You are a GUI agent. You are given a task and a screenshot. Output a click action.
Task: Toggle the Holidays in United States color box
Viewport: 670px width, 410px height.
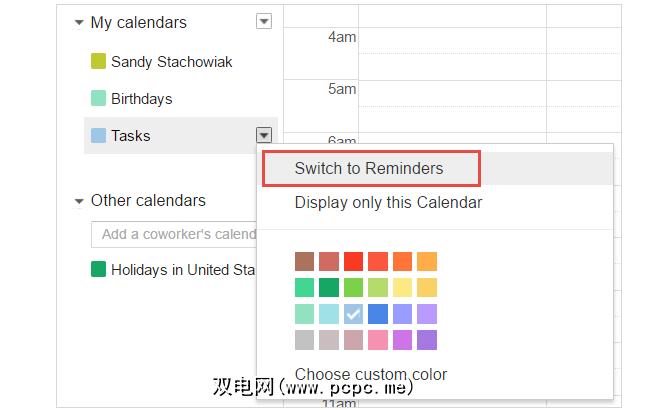click(x=98, y=269)
